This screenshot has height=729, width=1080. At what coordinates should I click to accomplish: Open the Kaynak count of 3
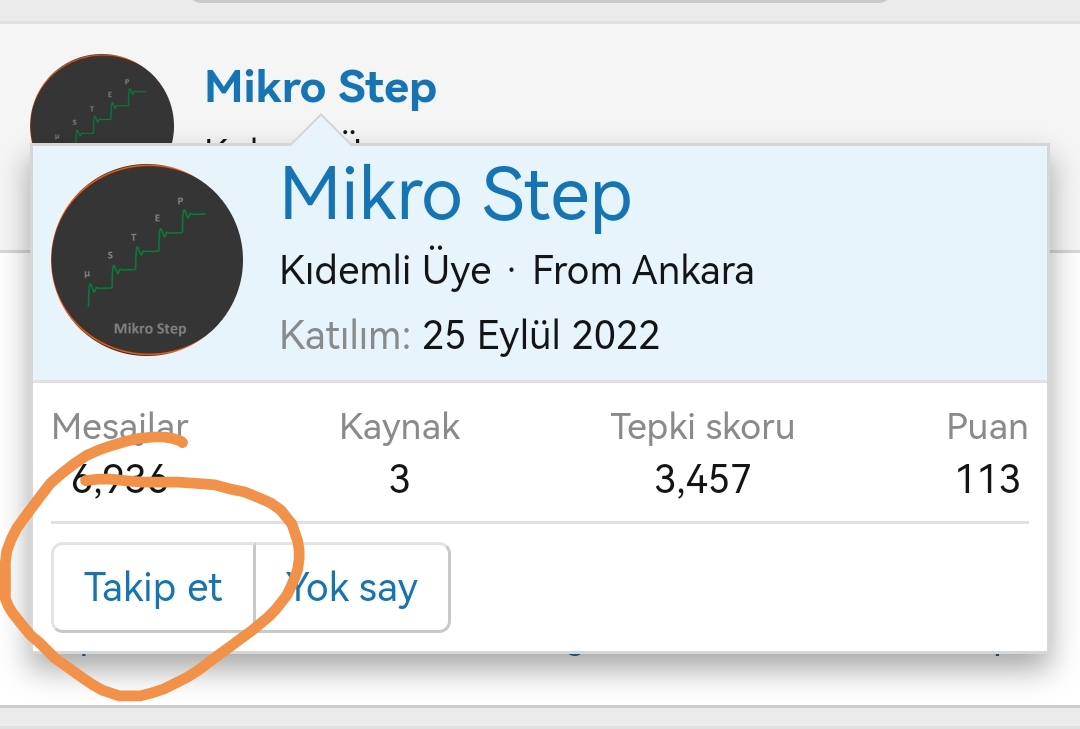click(x=400, y=480)
